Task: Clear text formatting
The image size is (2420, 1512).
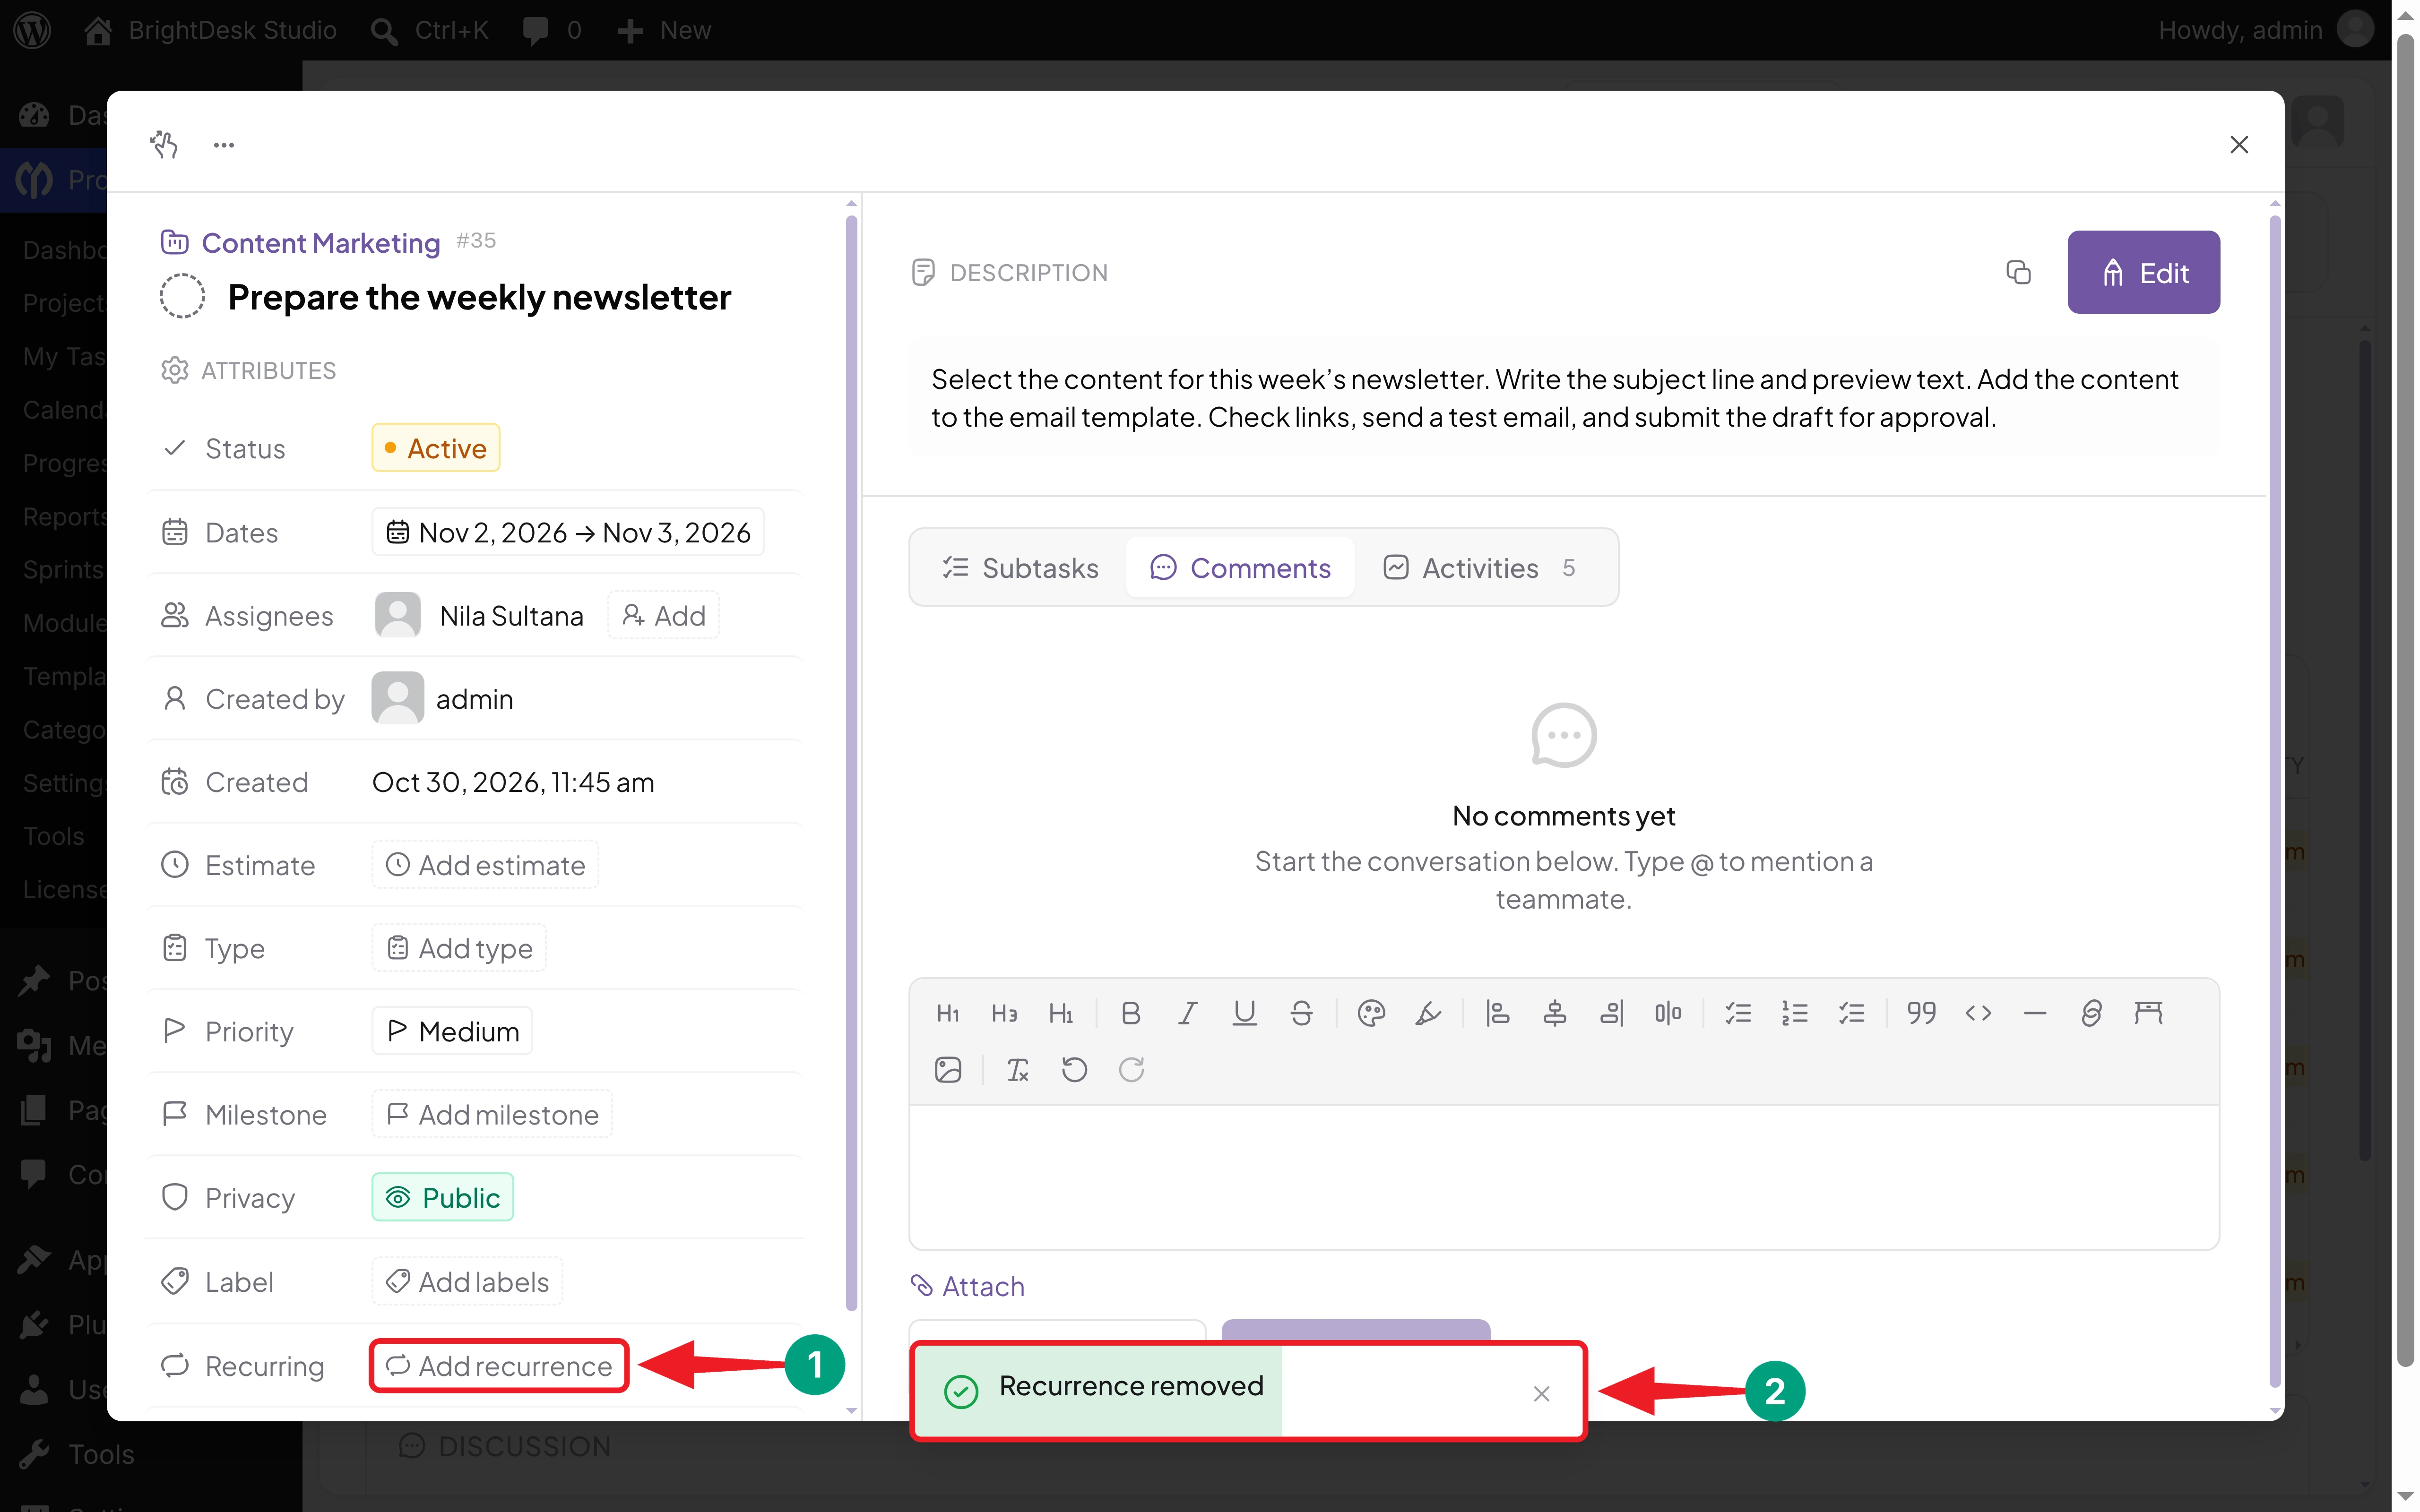Action: coord(1018,1070)
